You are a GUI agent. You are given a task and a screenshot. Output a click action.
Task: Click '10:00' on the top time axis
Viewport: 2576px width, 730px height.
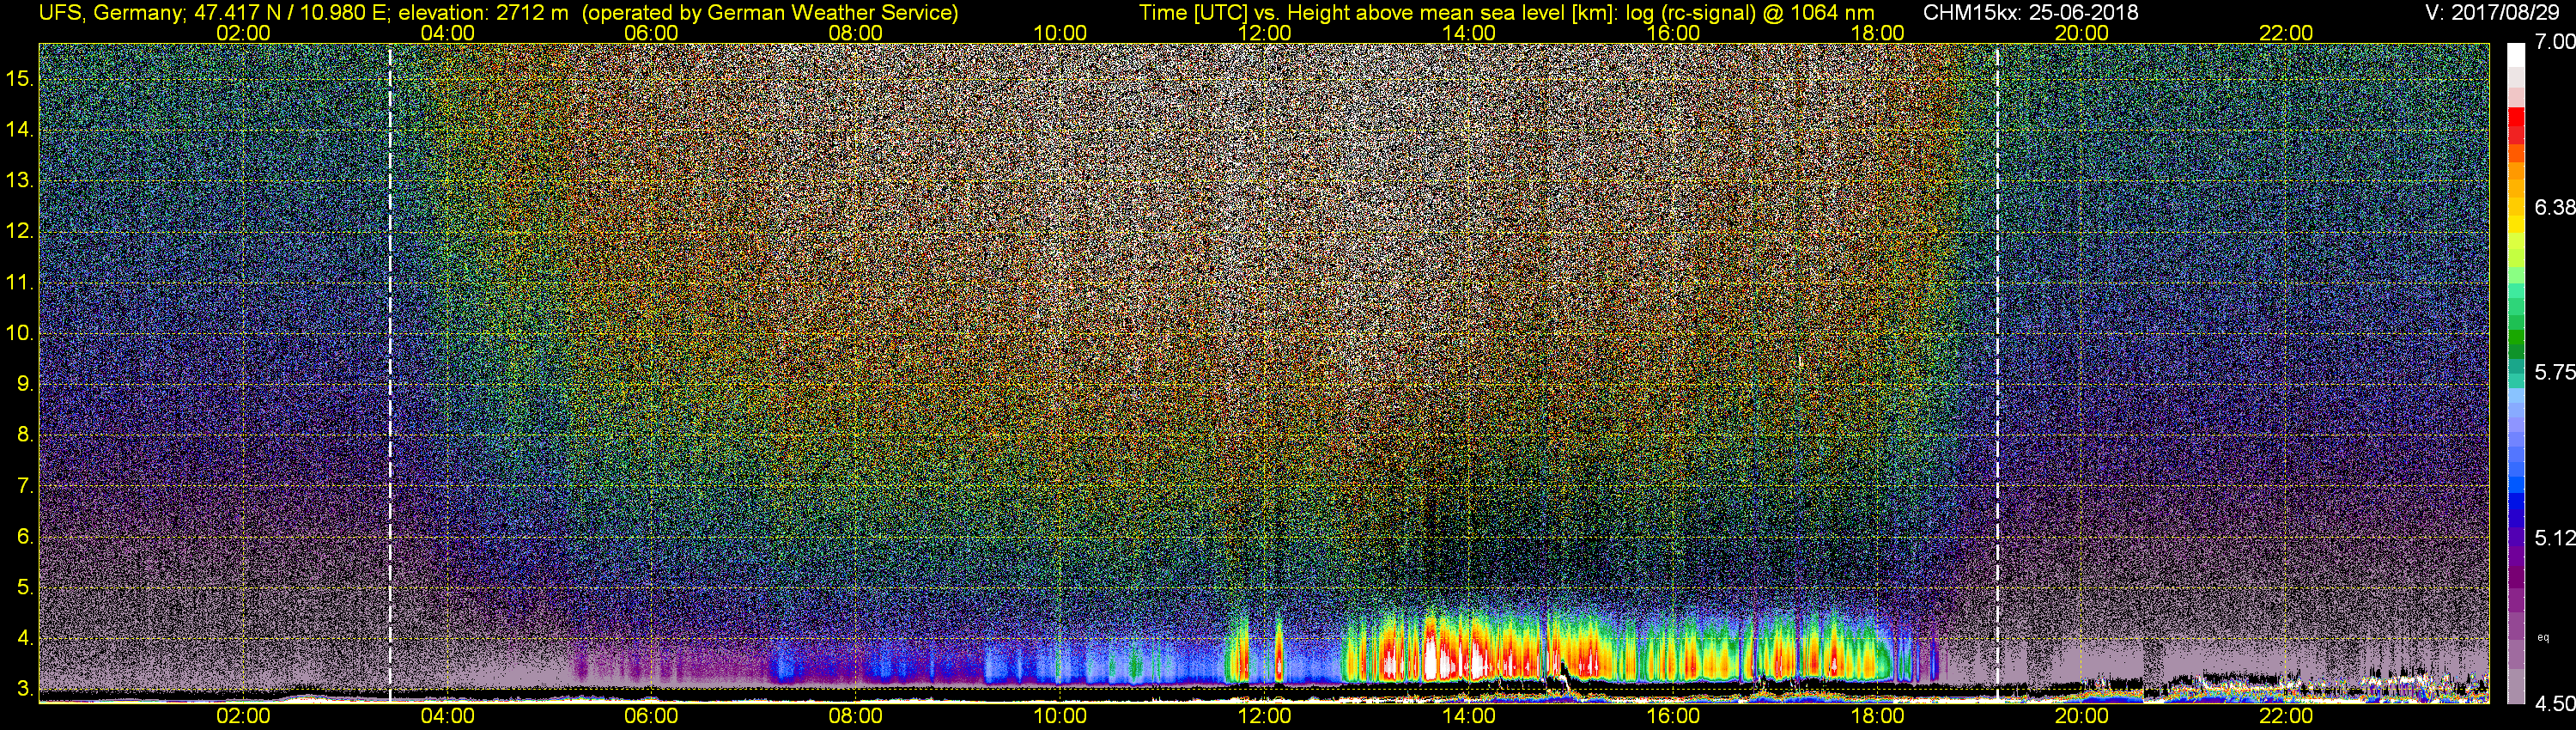pyautogui.click(x=1060, y=33)
